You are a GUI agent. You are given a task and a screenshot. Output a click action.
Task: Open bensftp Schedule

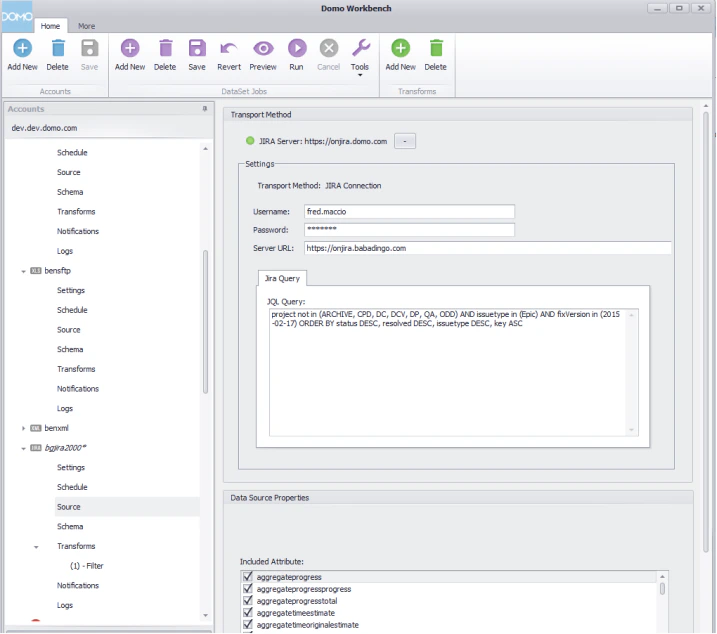pos(72,310)
